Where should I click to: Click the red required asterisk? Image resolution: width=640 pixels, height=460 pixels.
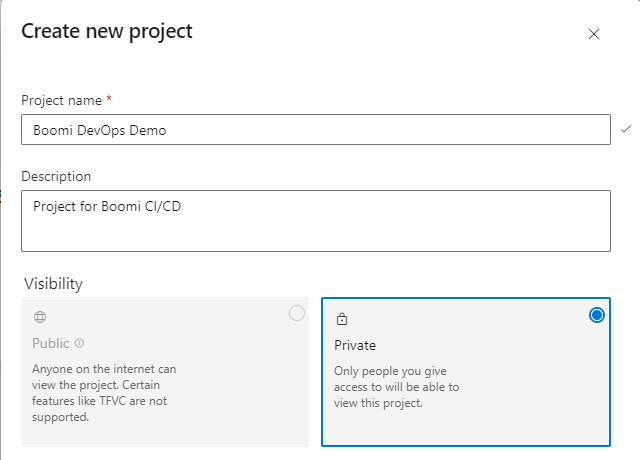coord(109,98)
